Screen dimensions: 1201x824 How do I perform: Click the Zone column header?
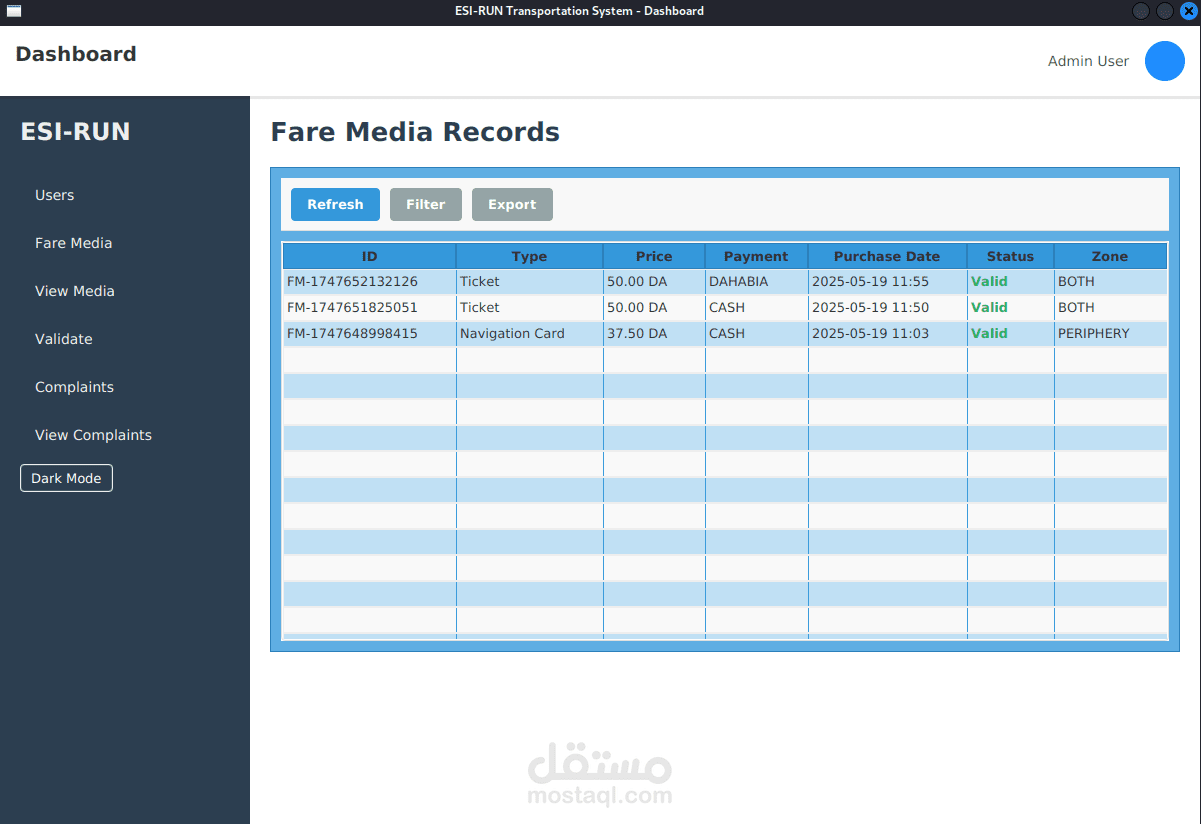tap(1110, 256)
